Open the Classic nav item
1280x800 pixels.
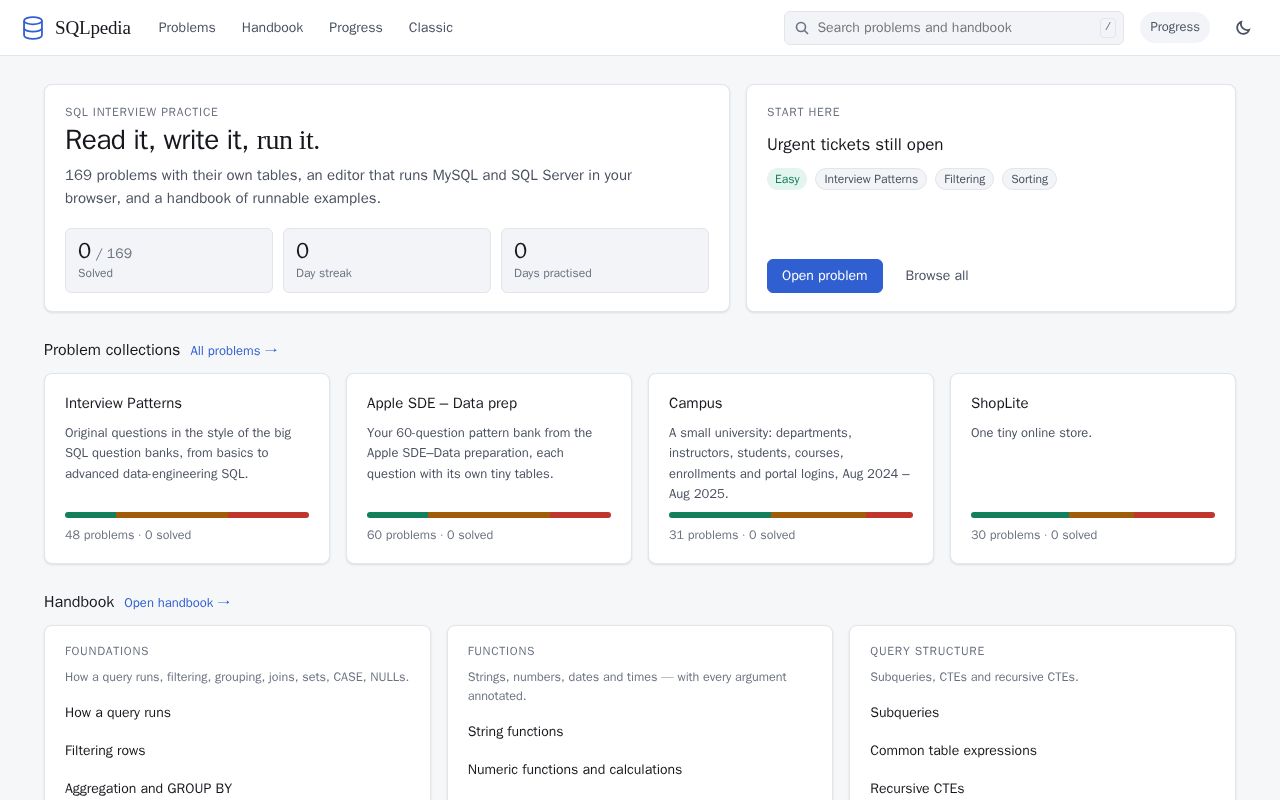pyautogui.click(x=431, y=28)
